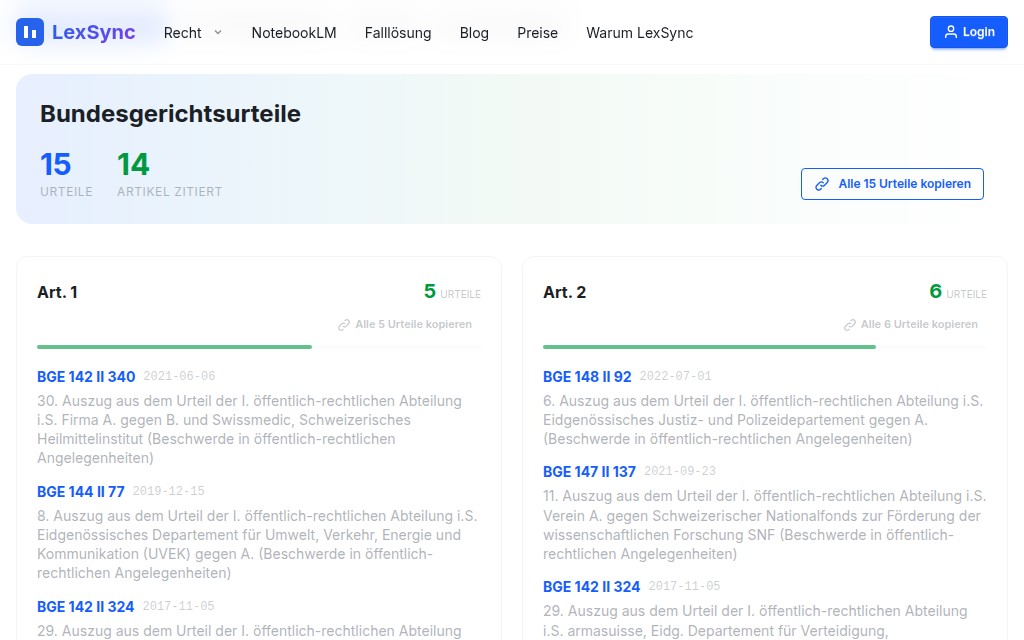Click the Art. 2 green progress bar
The image size is (1024, 640).
(x=709, y=347)
